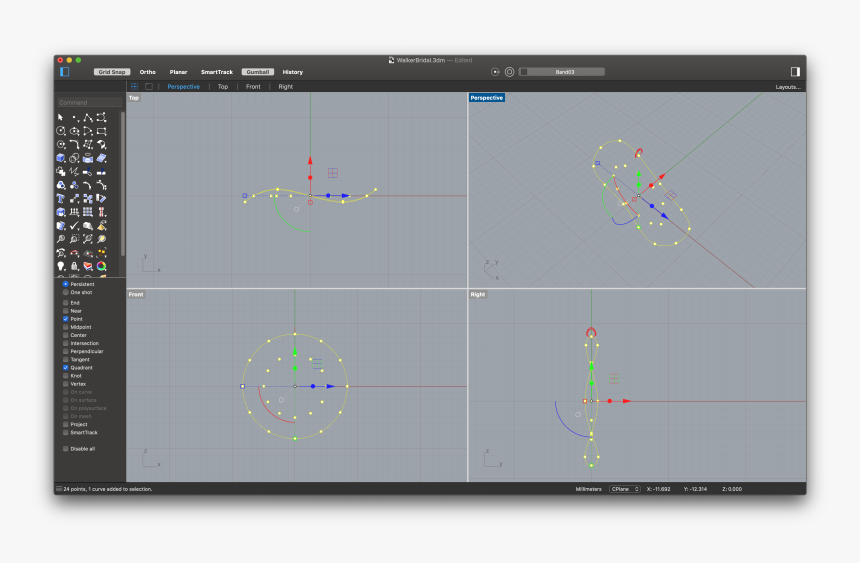Select the One shot osnap radio button
Image resolution: width=860 pixels, height=563 pixels.
[x=65, y=292]
